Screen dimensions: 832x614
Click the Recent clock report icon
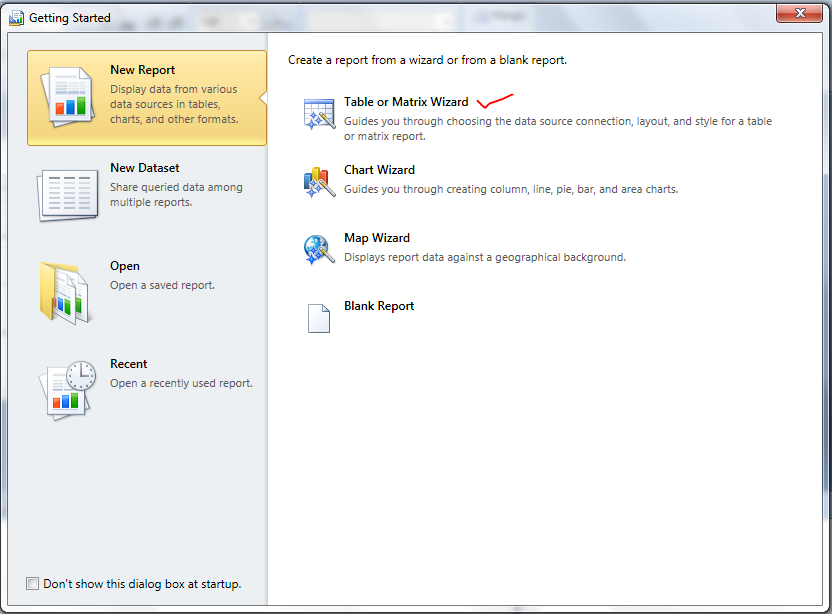pyautogui.click(x=67, y=391)
